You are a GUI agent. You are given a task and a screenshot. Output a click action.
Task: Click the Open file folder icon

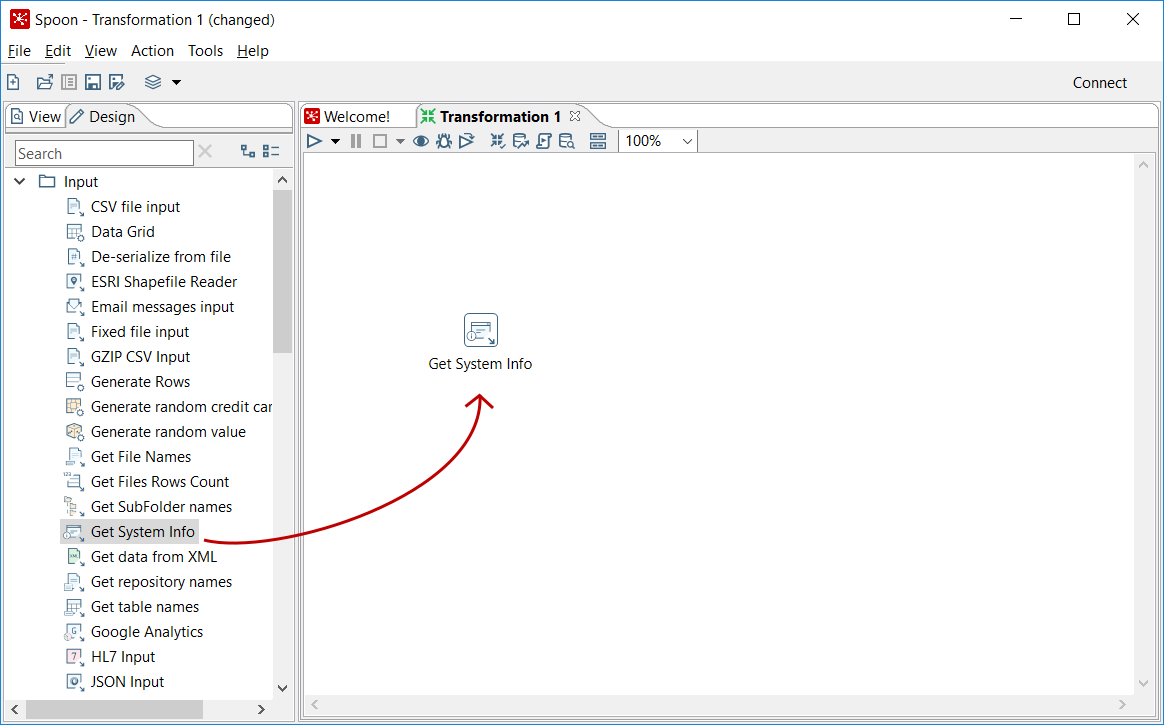45,82
